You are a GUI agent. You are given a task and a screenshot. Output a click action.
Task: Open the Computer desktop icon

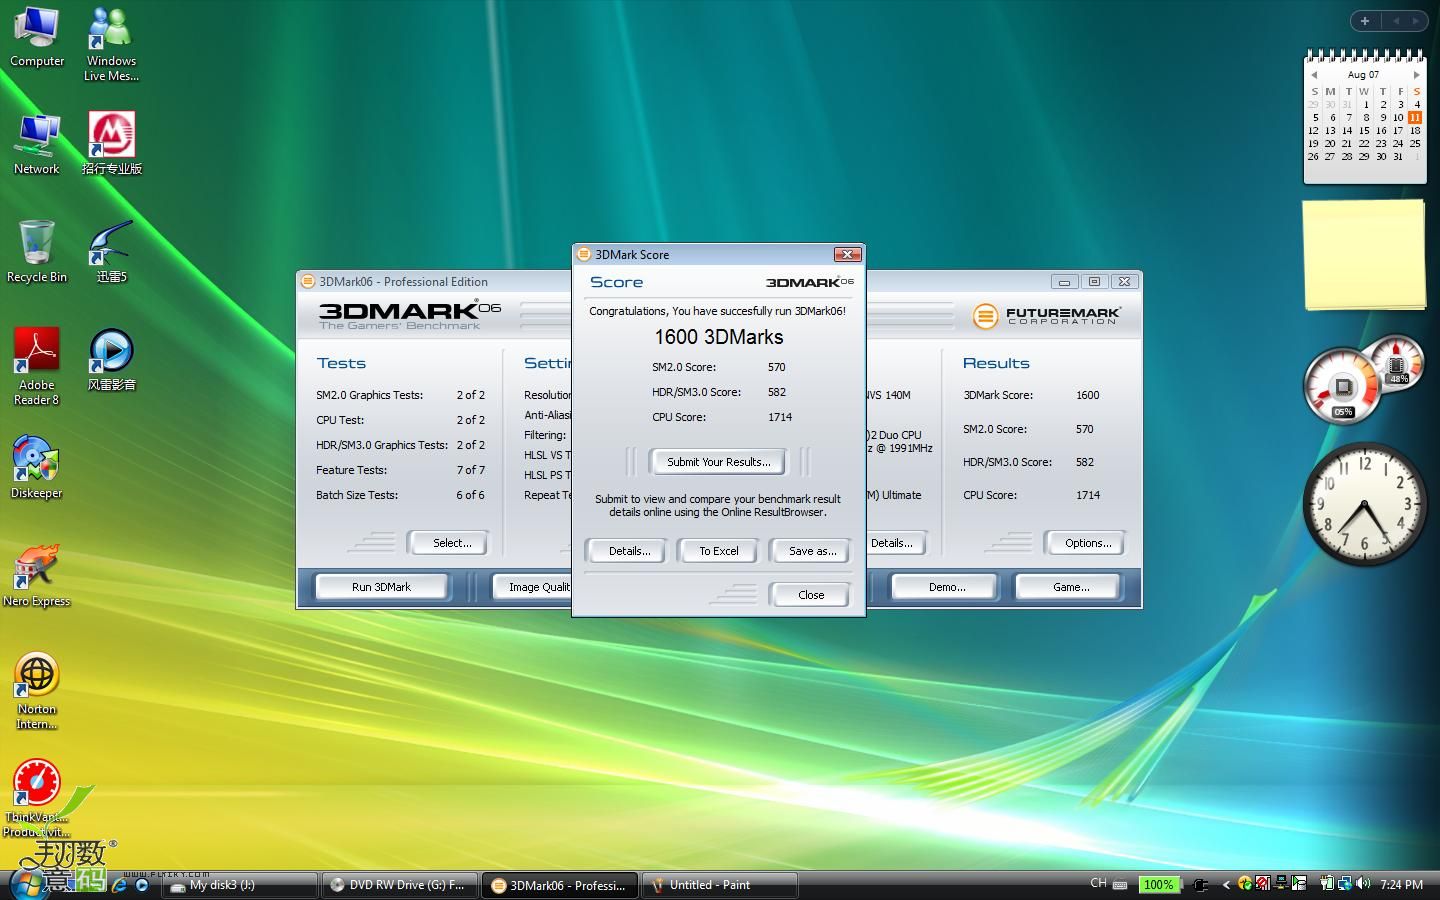click(37, 38)
